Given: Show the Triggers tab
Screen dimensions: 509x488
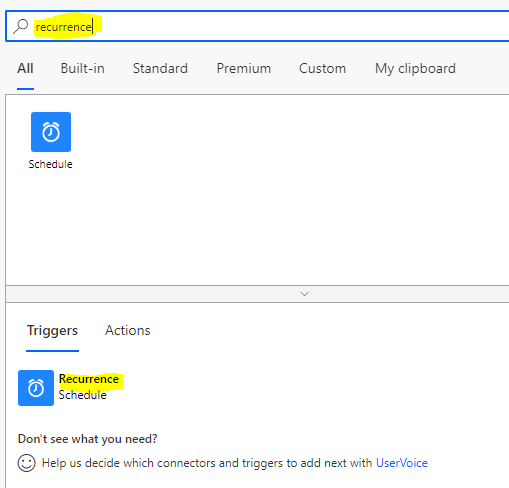Looking at the screenshot, I should click(x=52, y=331).
